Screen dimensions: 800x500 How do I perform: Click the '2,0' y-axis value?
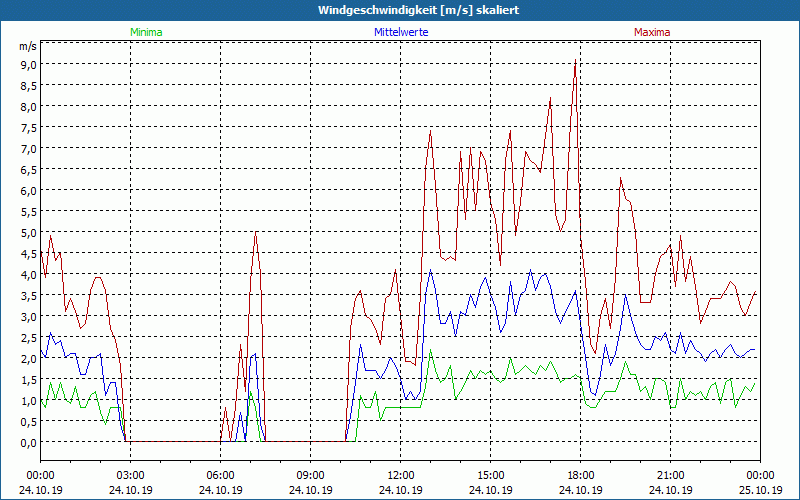pyautogui.click(x=28, y=358)
